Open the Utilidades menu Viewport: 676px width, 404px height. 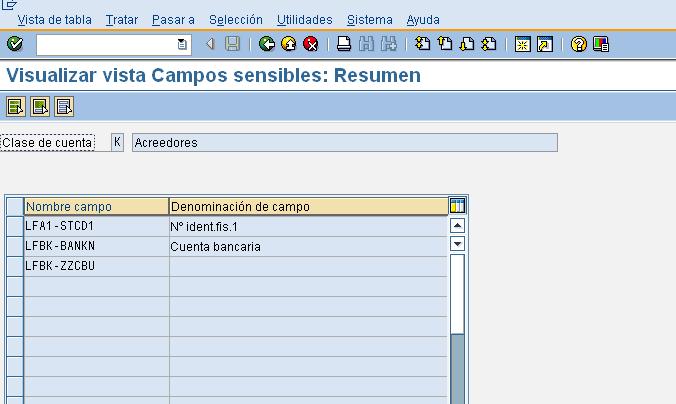pos(304,19)
